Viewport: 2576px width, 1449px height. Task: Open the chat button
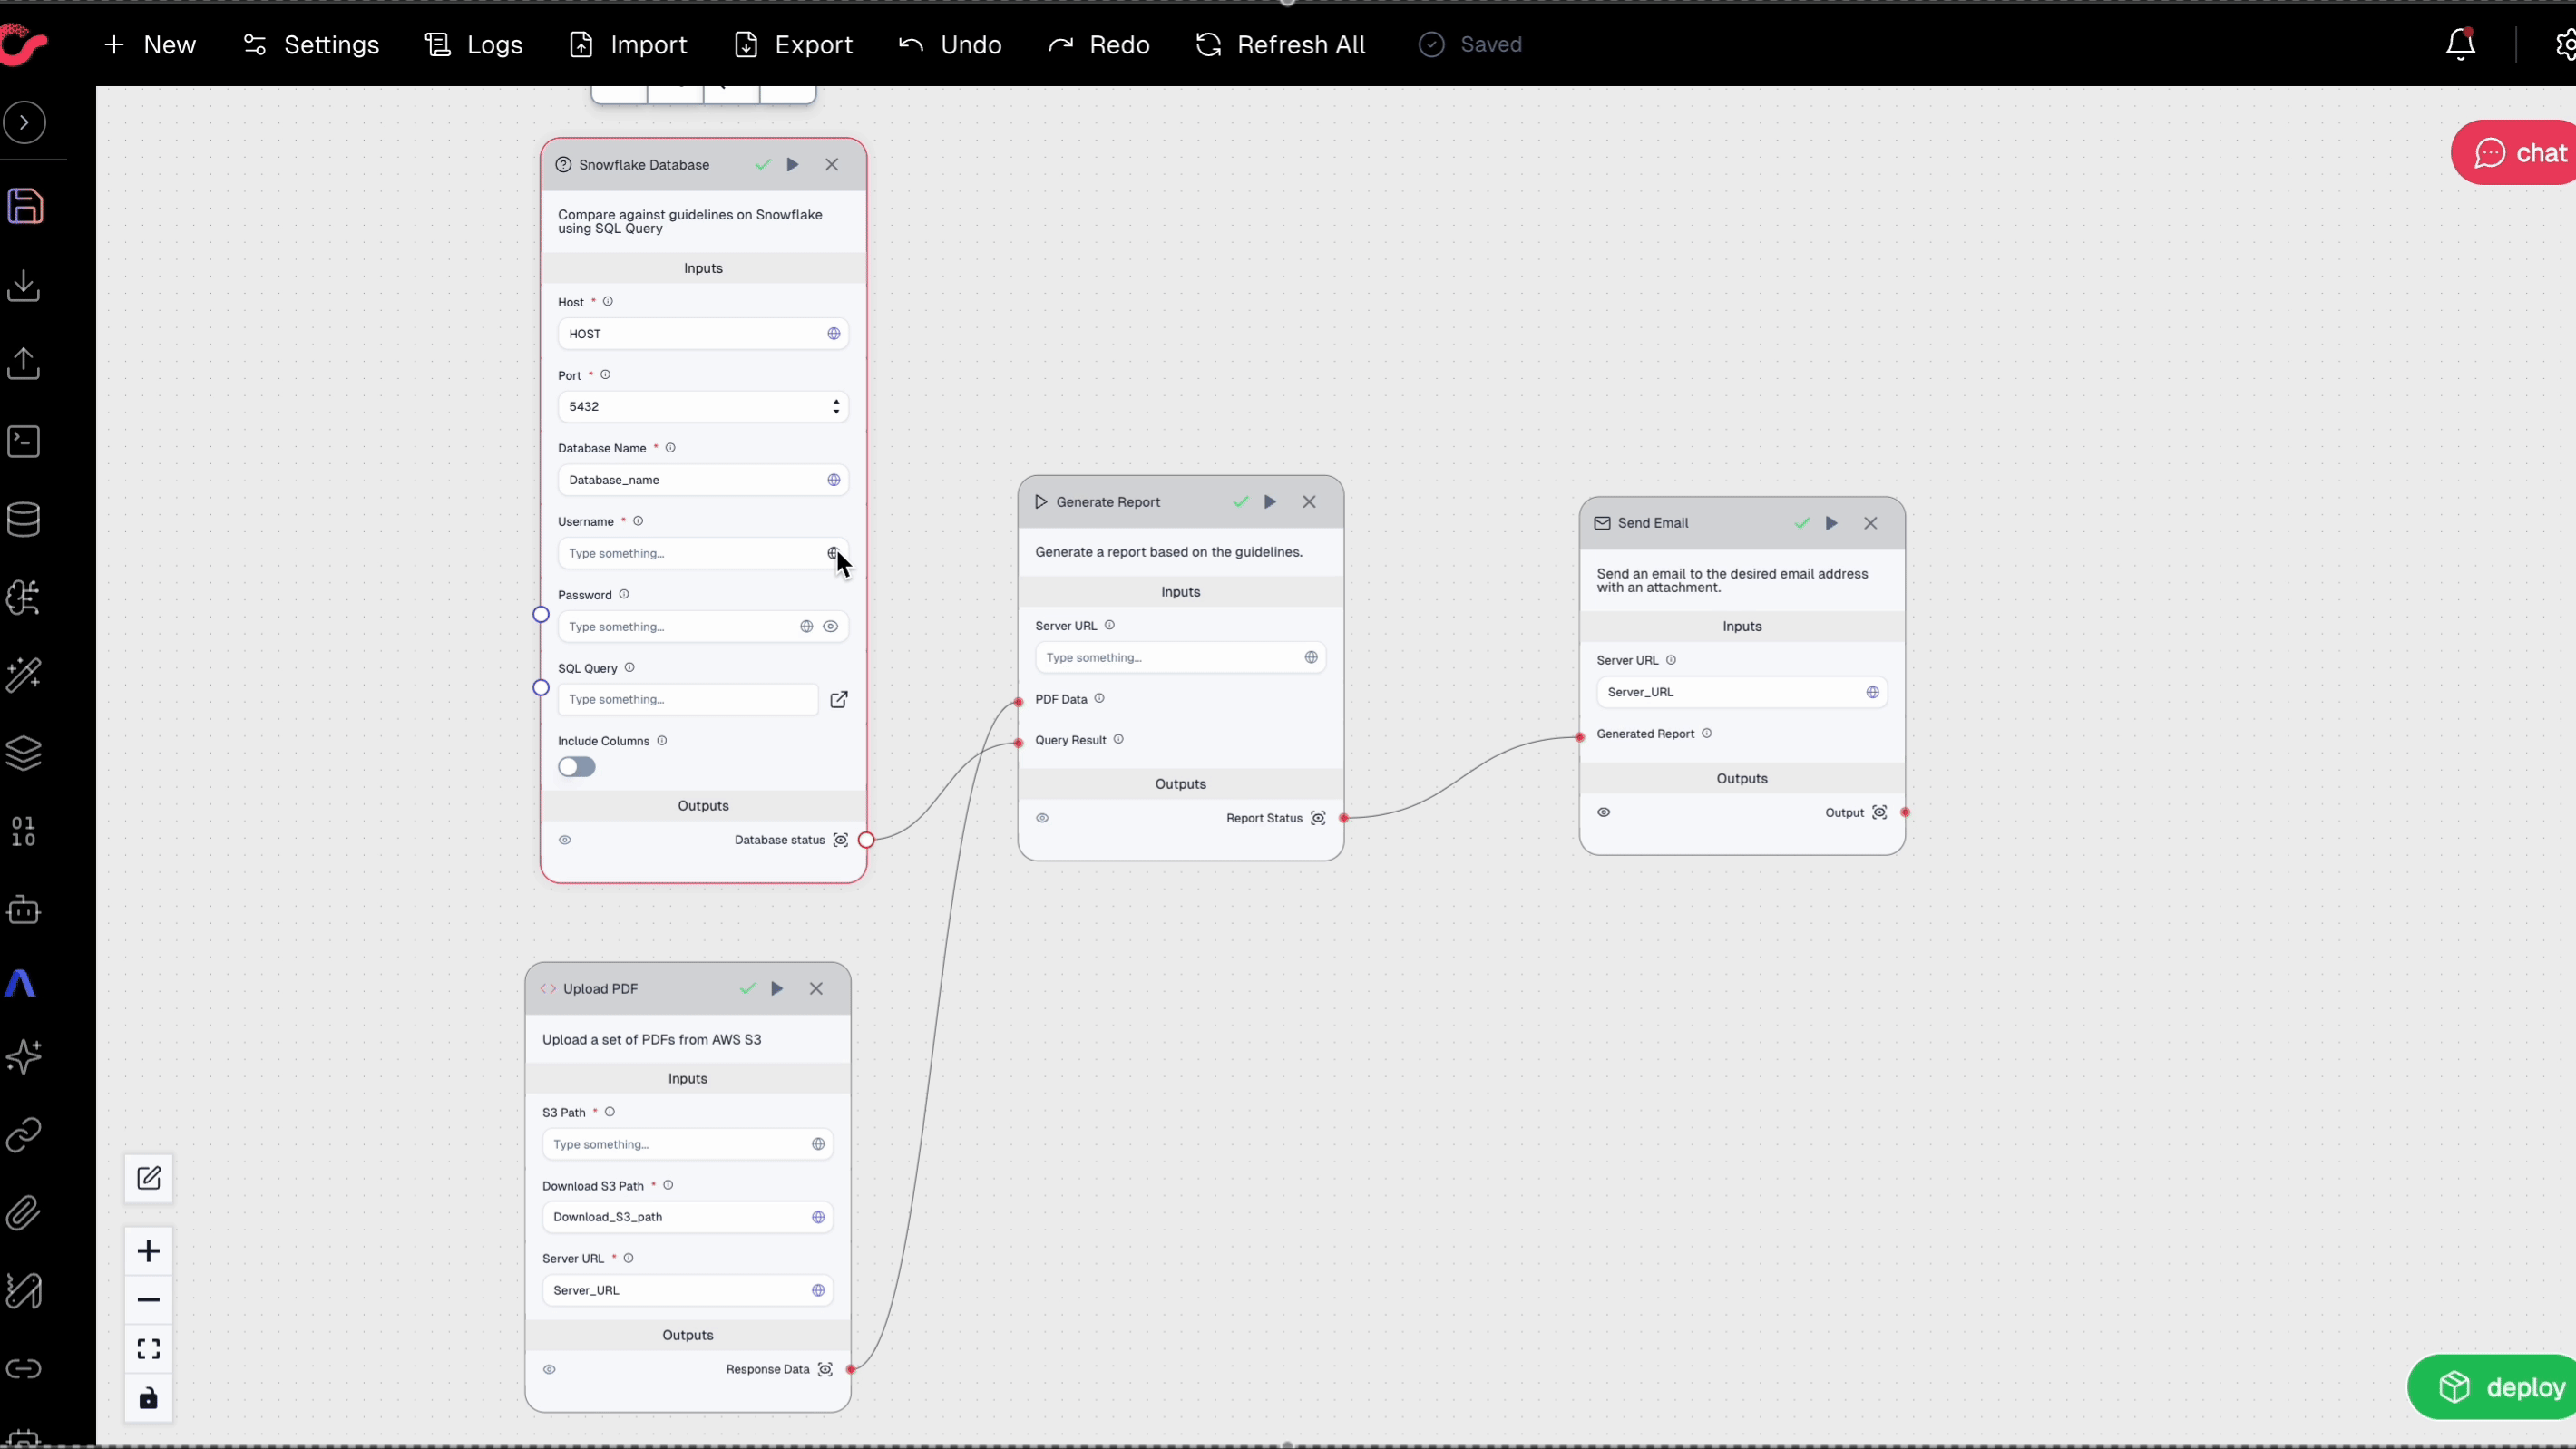pos(2515,153)
